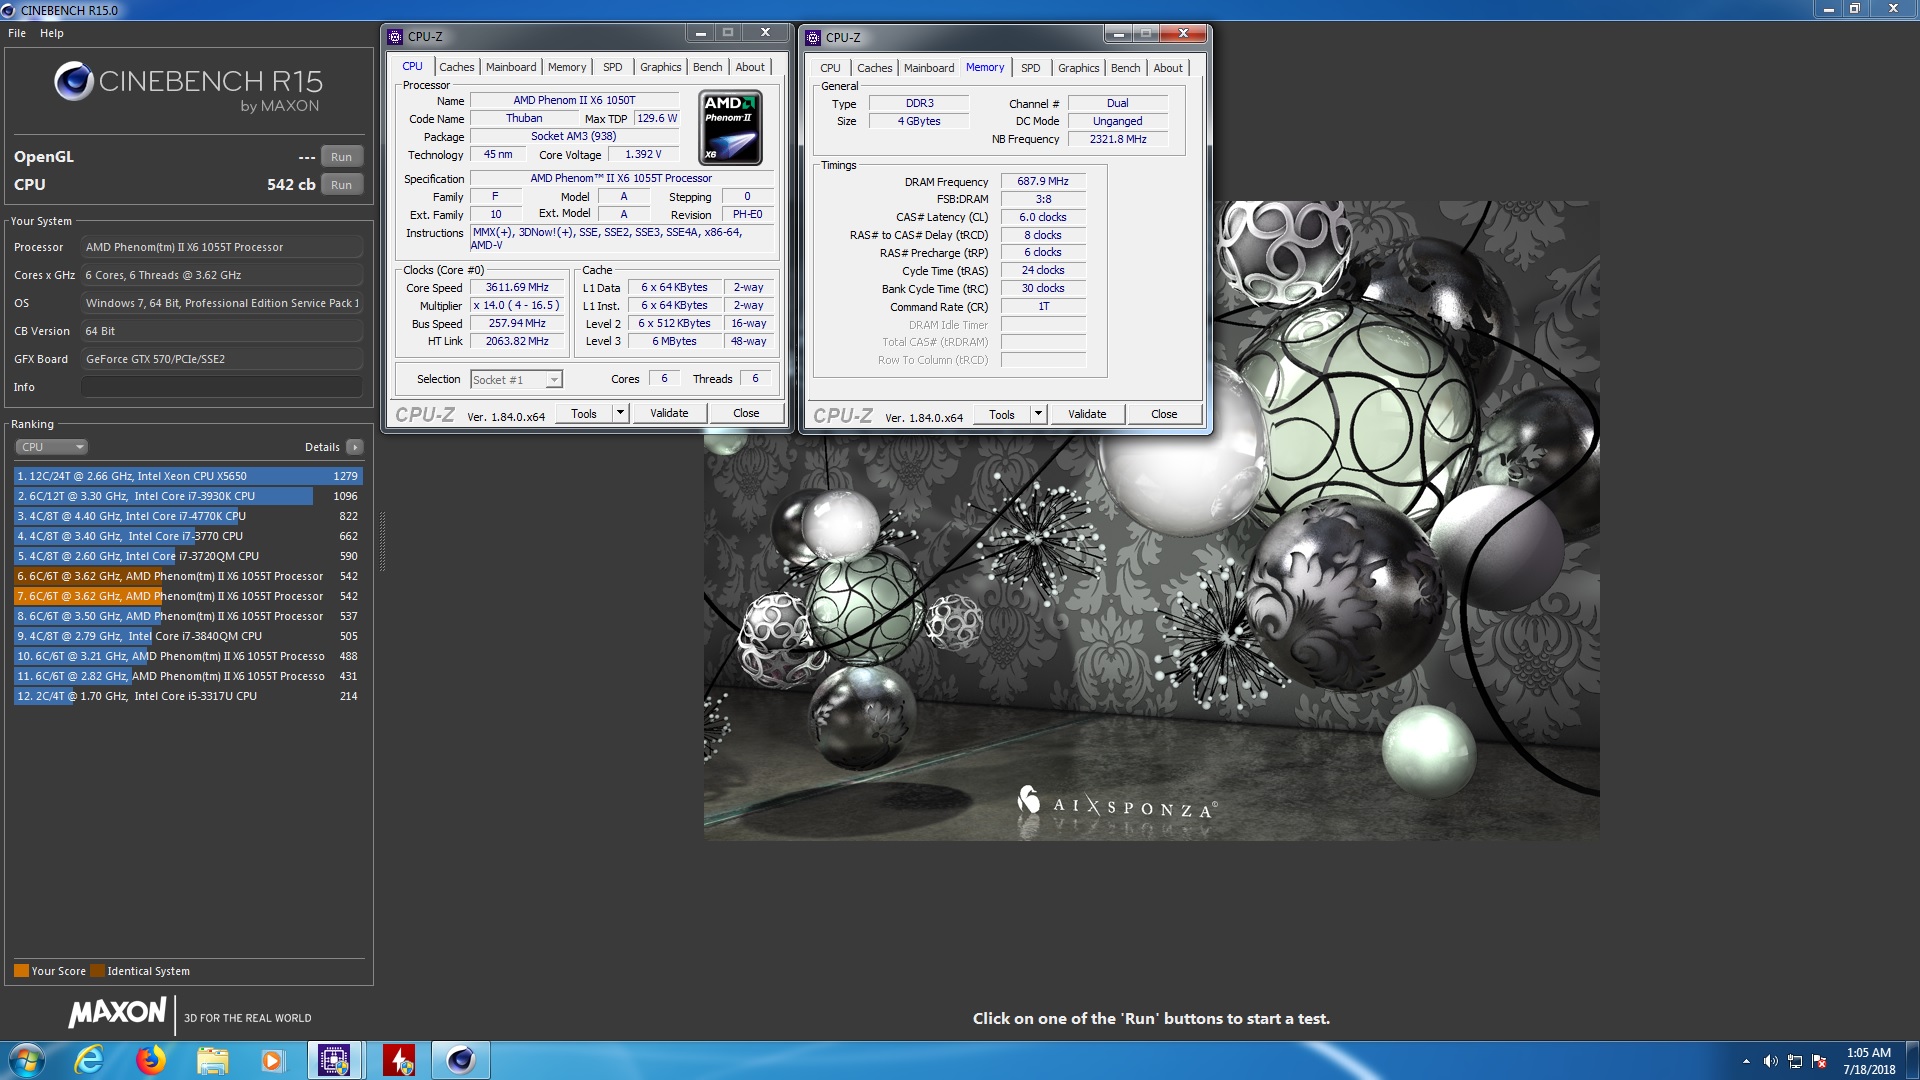This screenshot has width=1920, height=1080.
Task: Open Graphics tab in left CPU-Z window
Action: click(x=661, y=67)
